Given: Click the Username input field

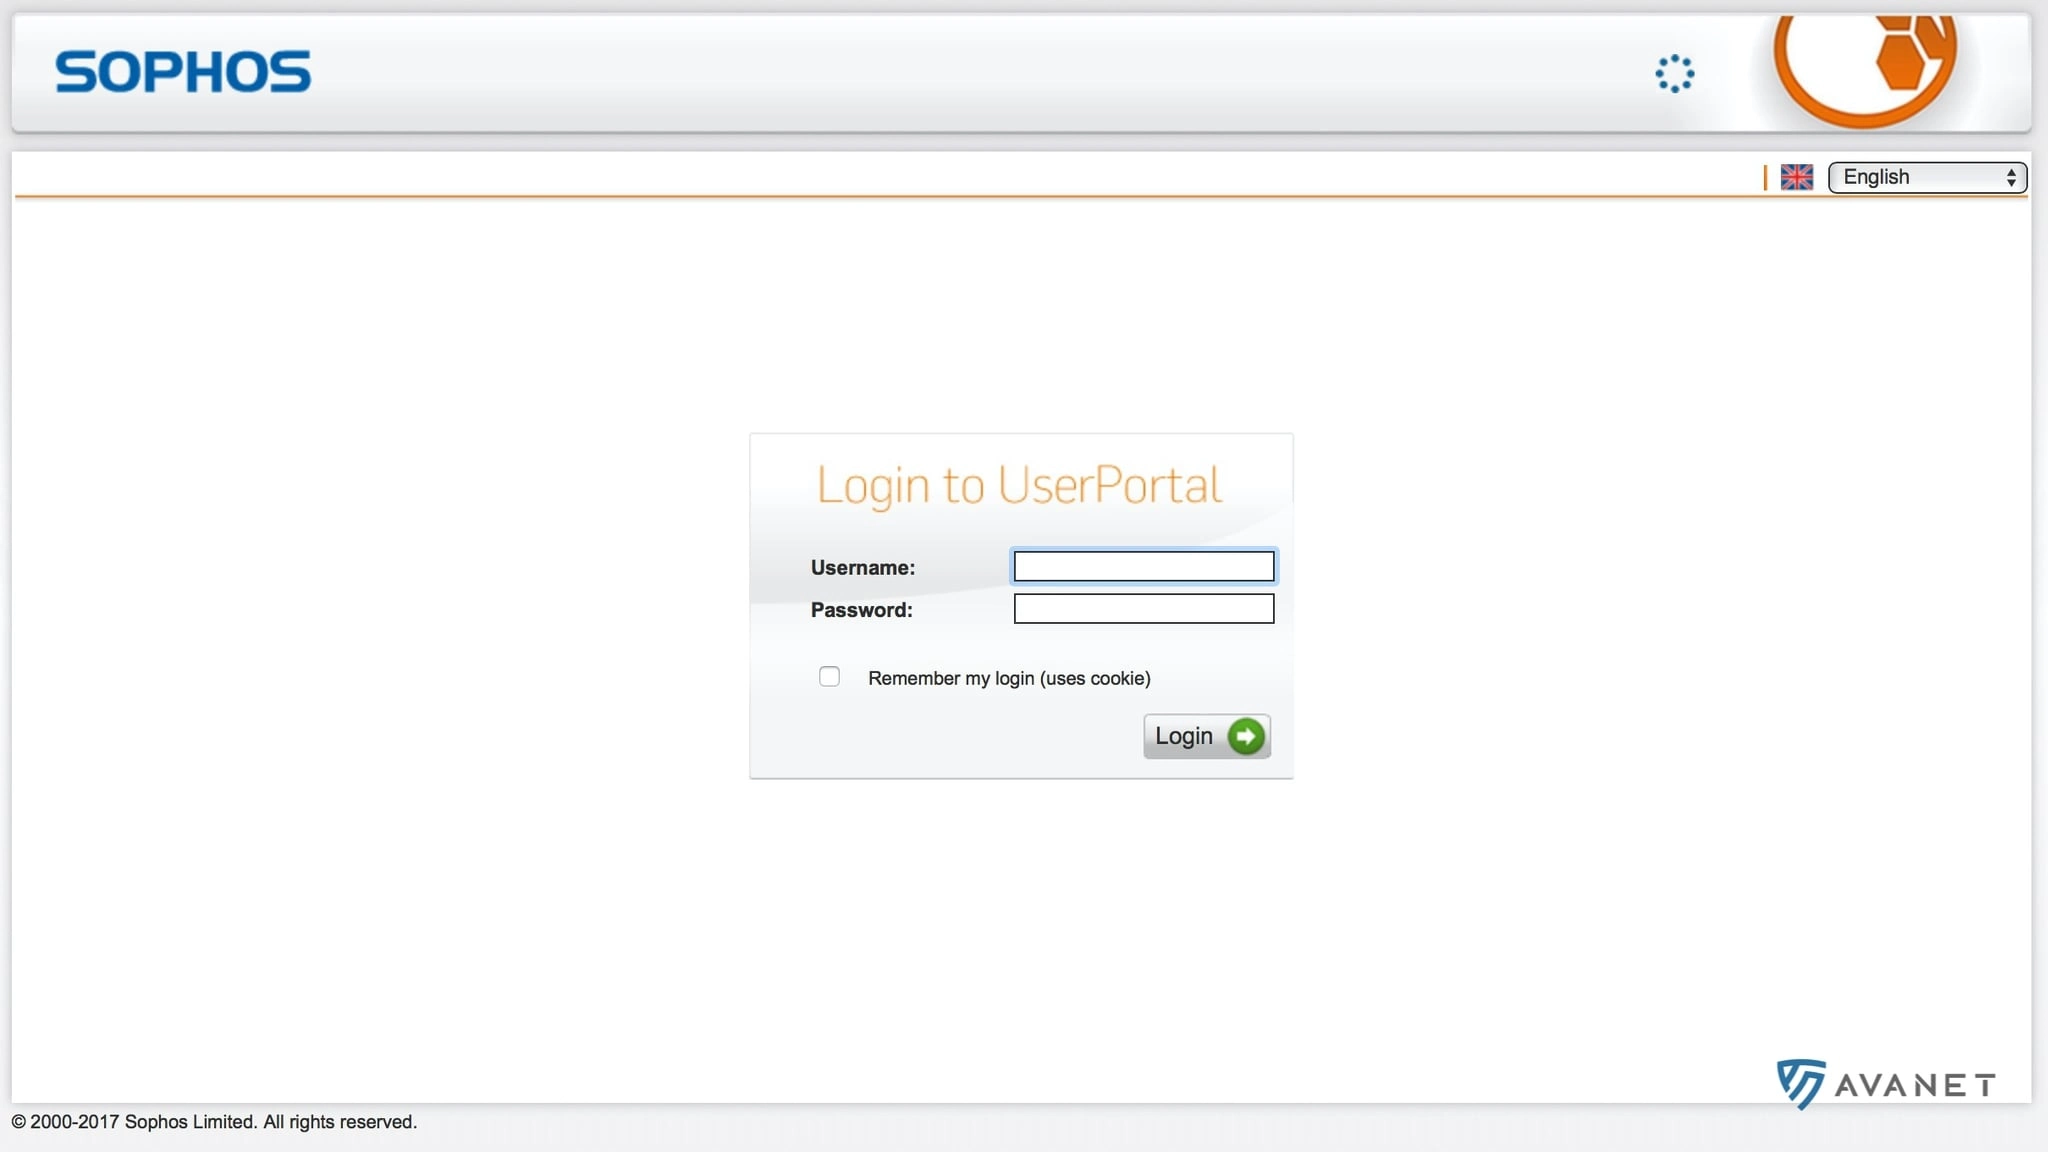Looking at the screenshot, I should pos(1144,565).
